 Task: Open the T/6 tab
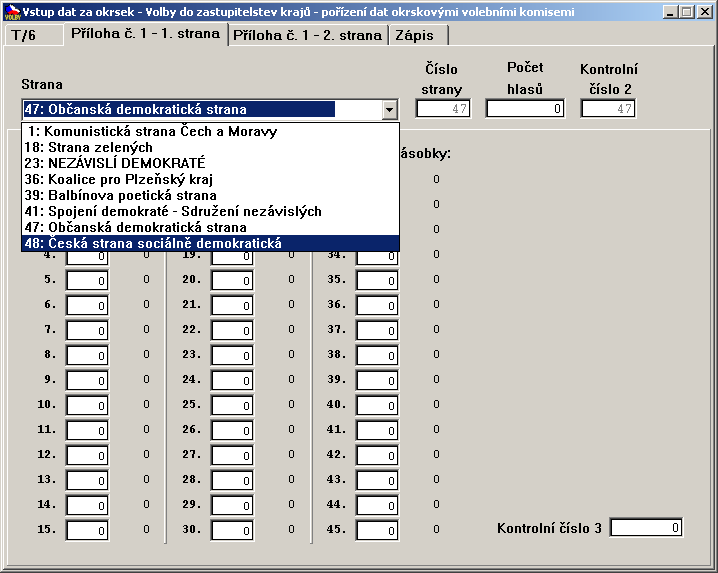[x=33, y=35]
